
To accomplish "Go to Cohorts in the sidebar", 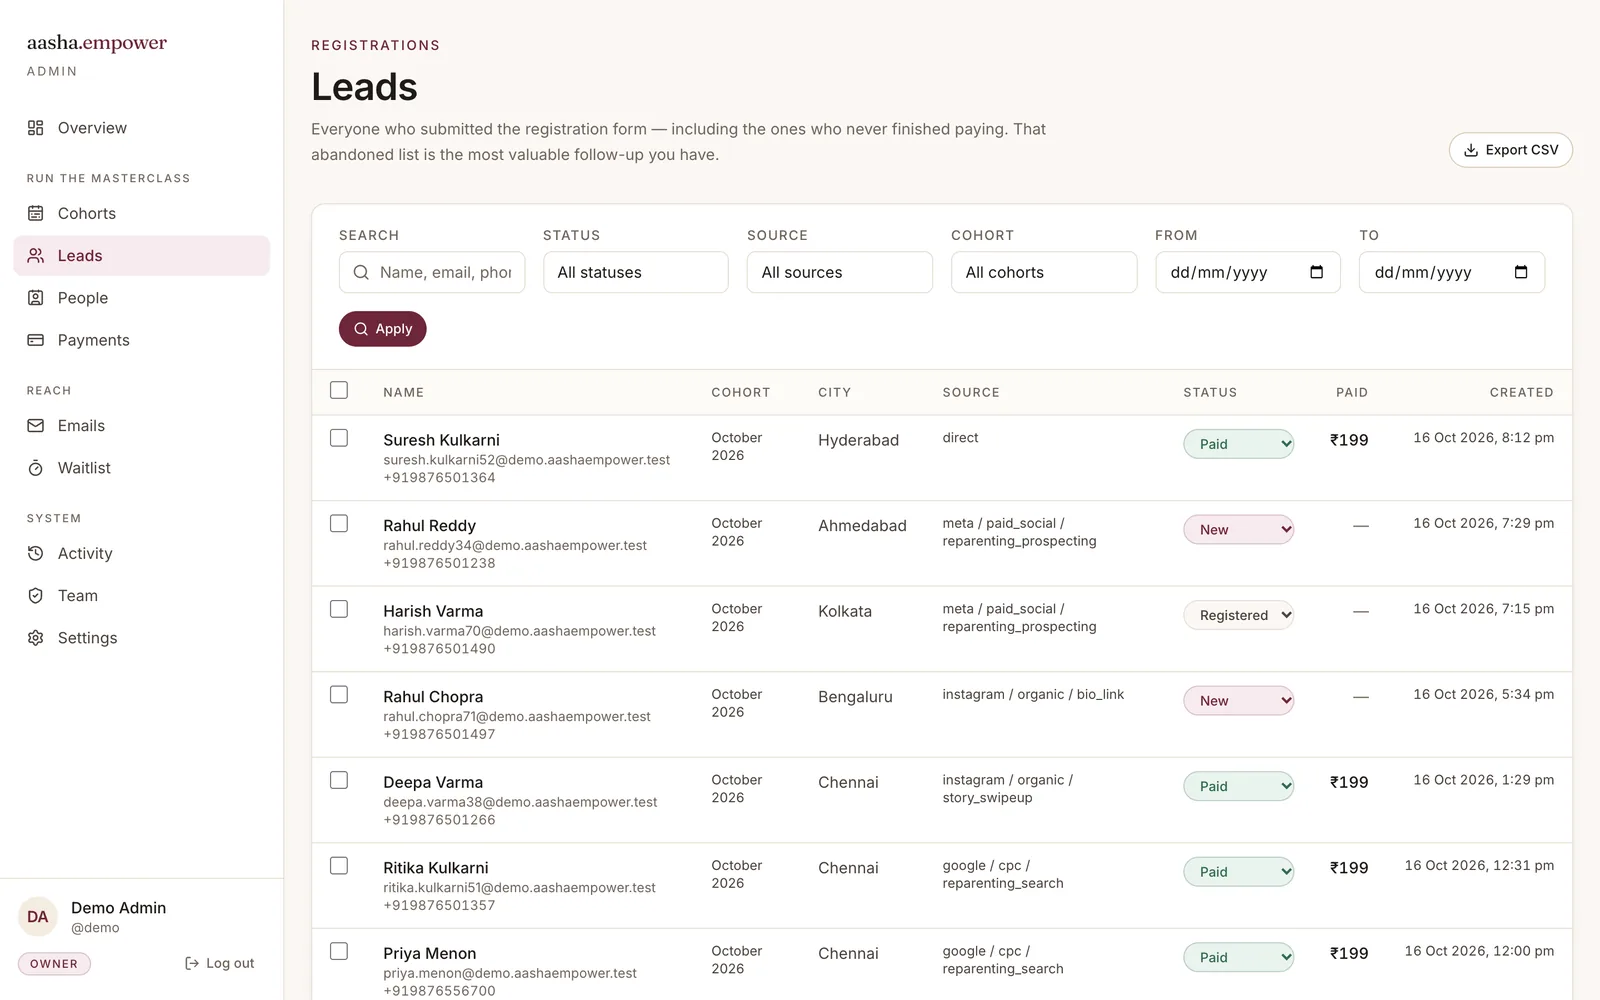I will 141,213.
